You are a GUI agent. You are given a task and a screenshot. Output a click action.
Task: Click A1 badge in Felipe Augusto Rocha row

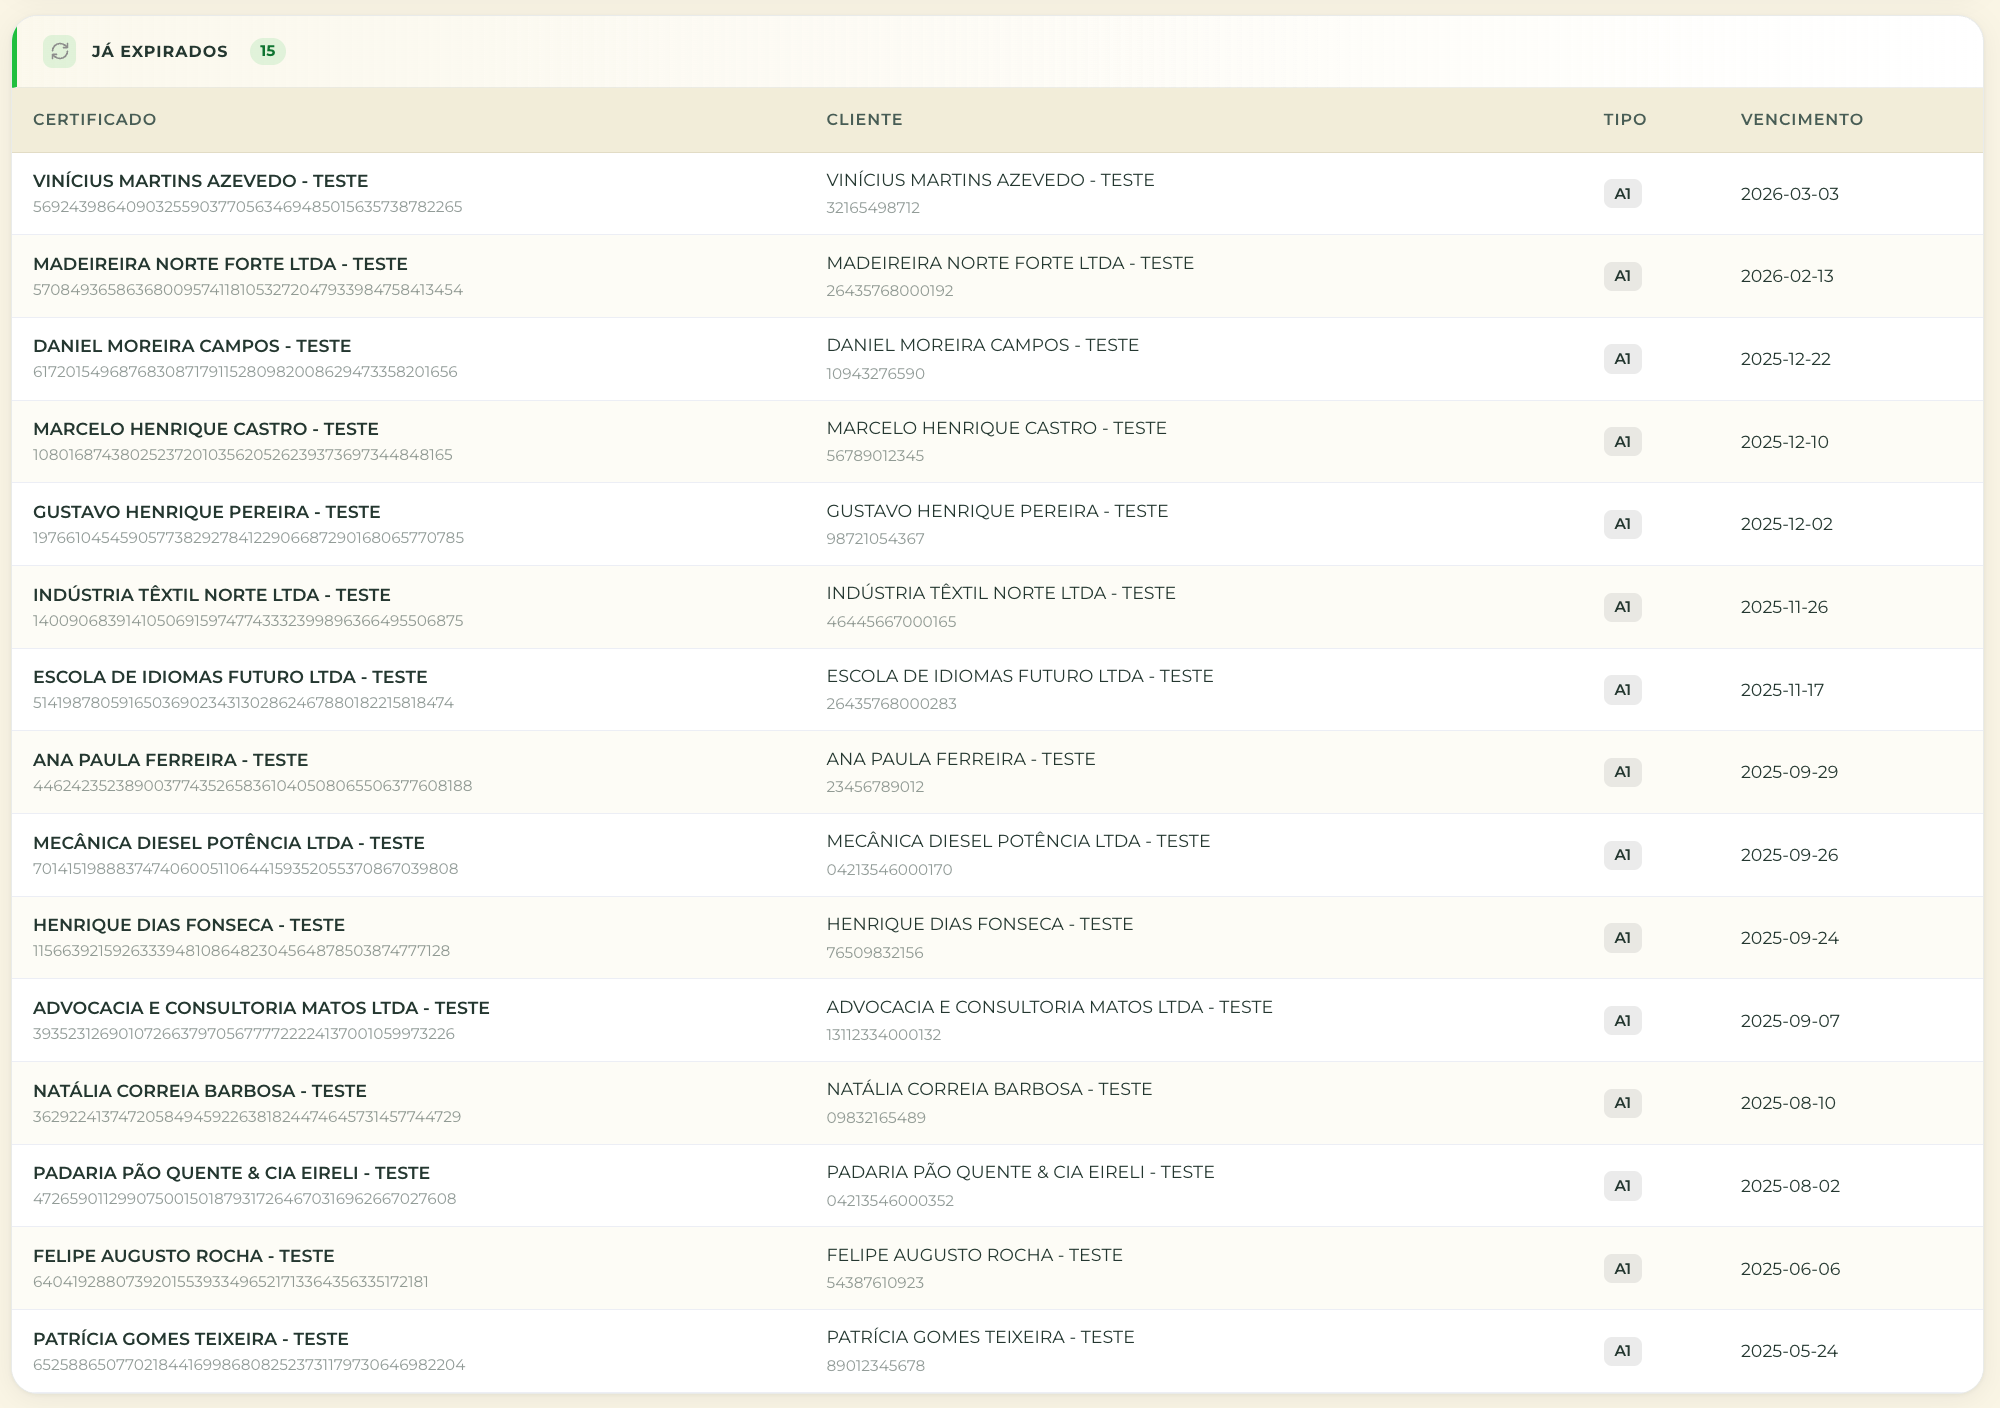pyautogui.click(x=1622, y=1269)
